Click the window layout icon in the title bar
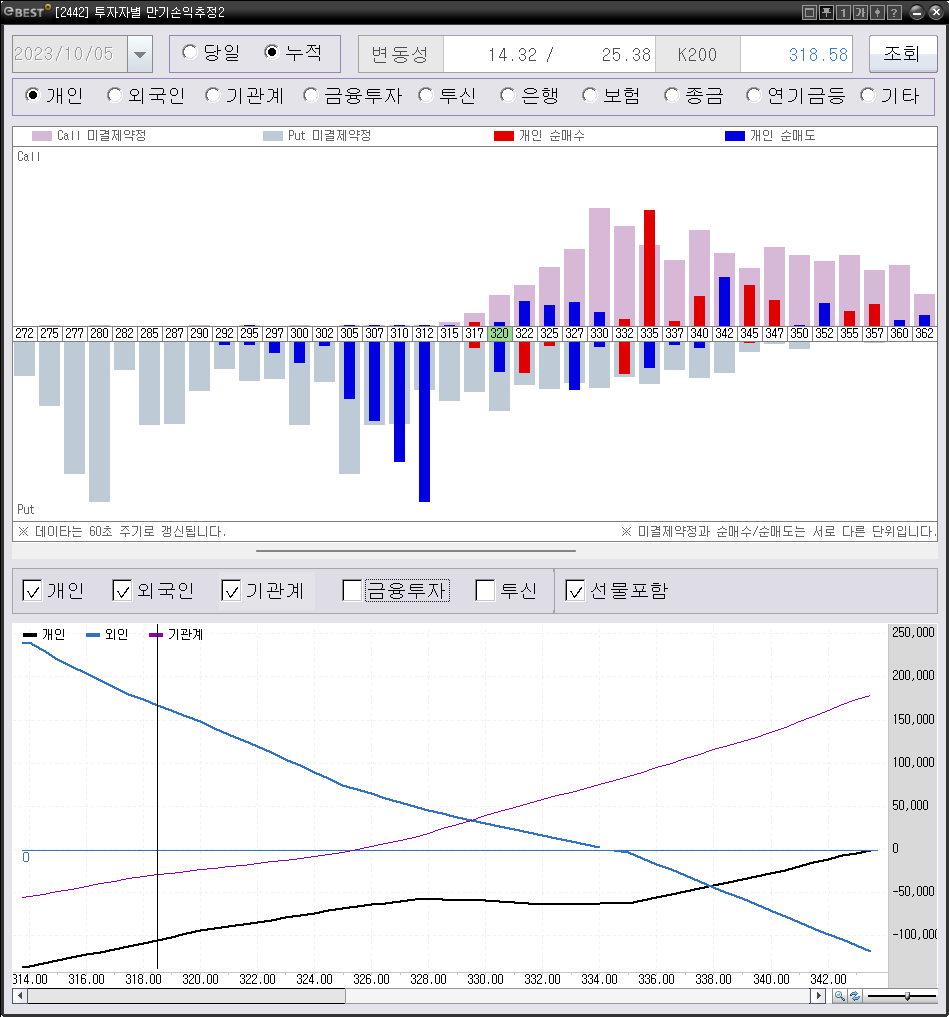Image resolution: width=949 pixels, height=1017 pixels. click(x=809, y=12)
